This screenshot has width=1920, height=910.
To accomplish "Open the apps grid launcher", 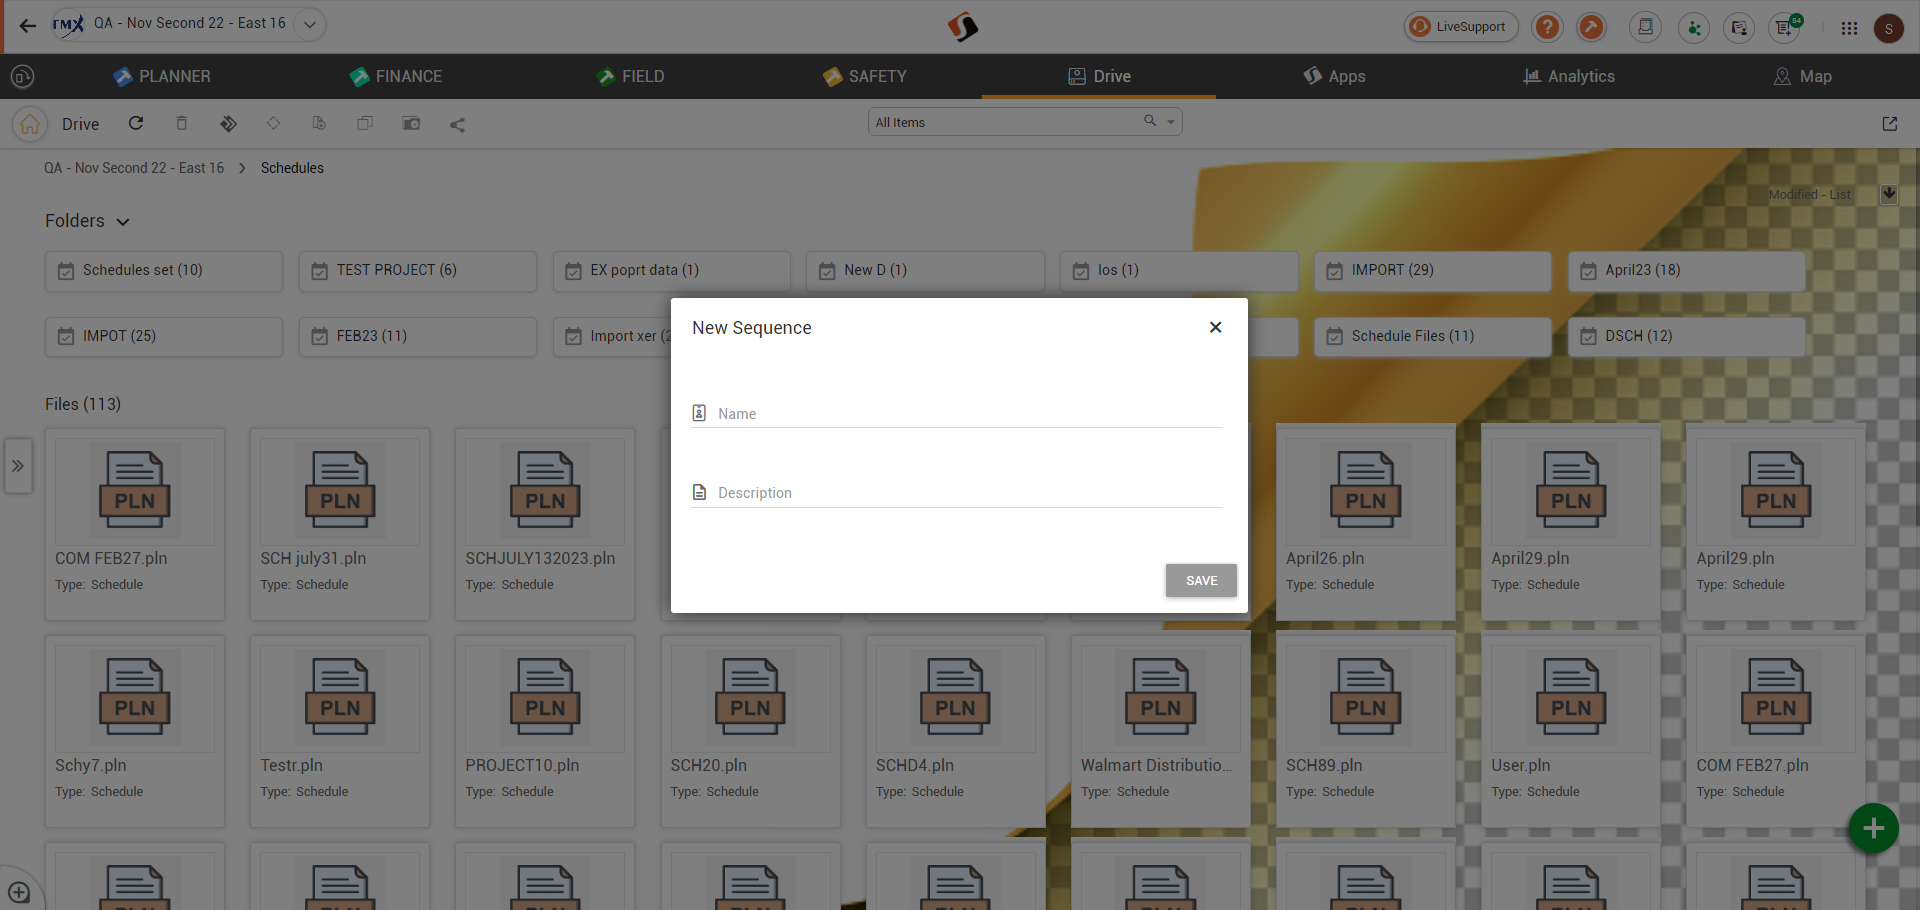I will 1849,28.
